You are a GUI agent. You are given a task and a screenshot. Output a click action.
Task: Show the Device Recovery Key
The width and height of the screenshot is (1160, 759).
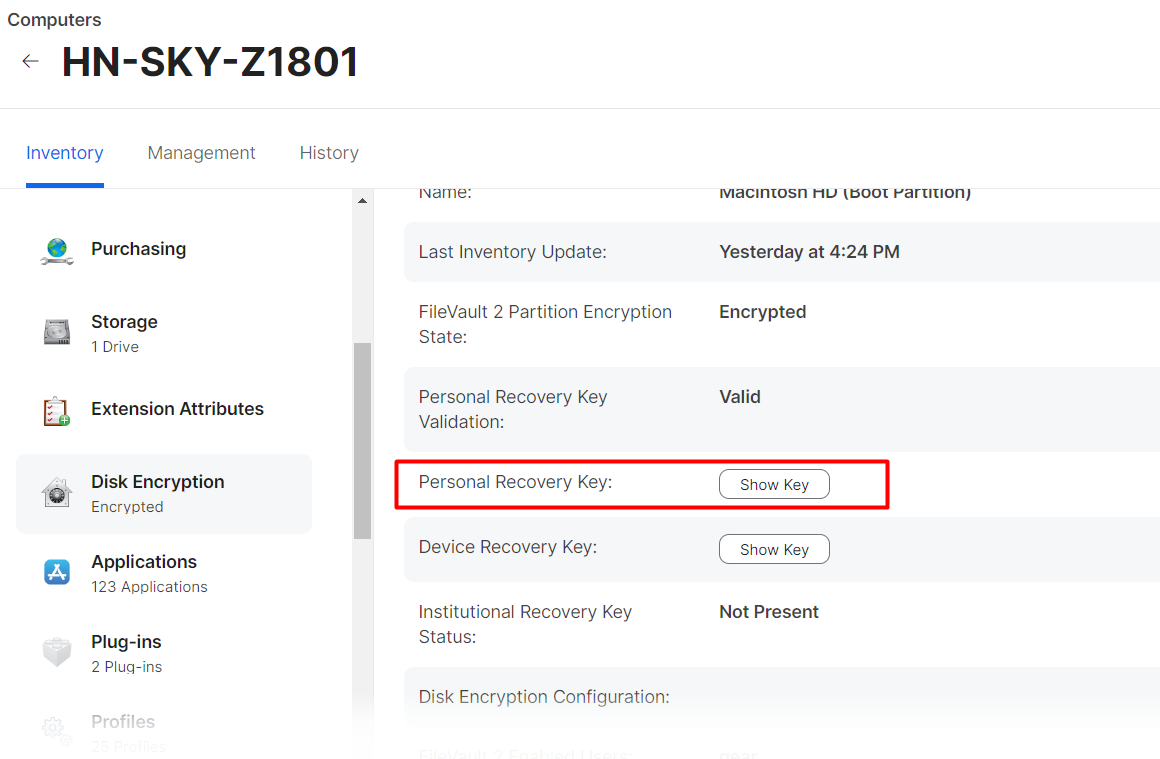(774, 550)
